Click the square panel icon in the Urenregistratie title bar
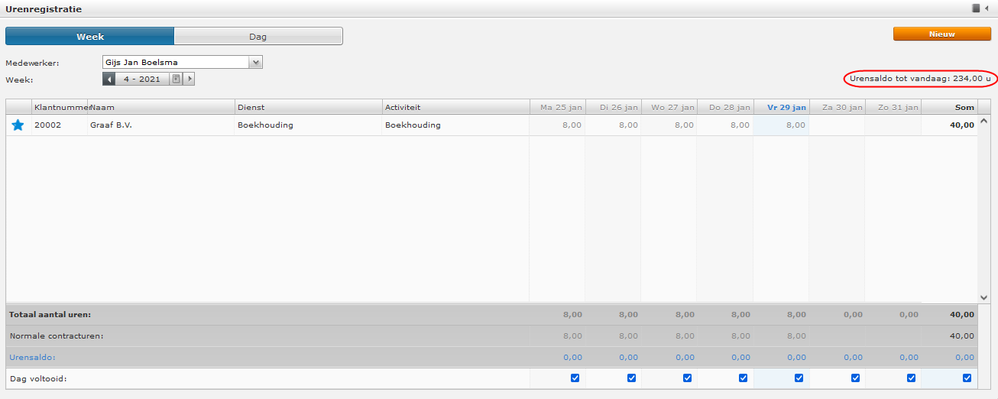The image size is (998, 399). (x=976, y=9)
